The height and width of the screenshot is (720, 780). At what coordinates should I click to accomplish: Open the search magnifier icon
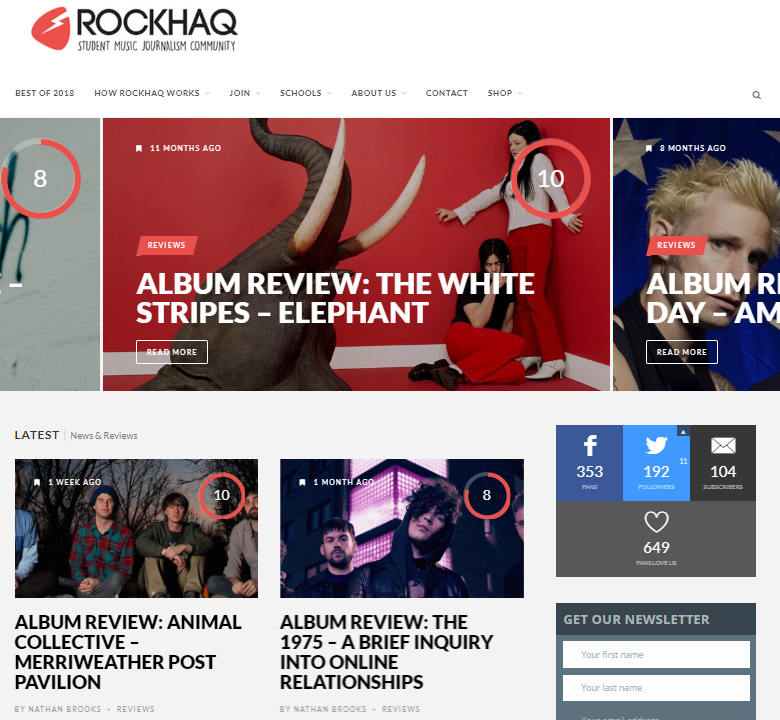(x=756, y=95)
